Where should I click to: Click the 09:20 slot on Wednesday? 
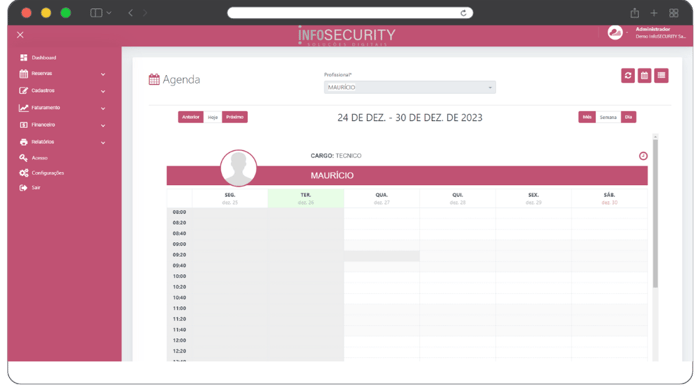point(382,255)
